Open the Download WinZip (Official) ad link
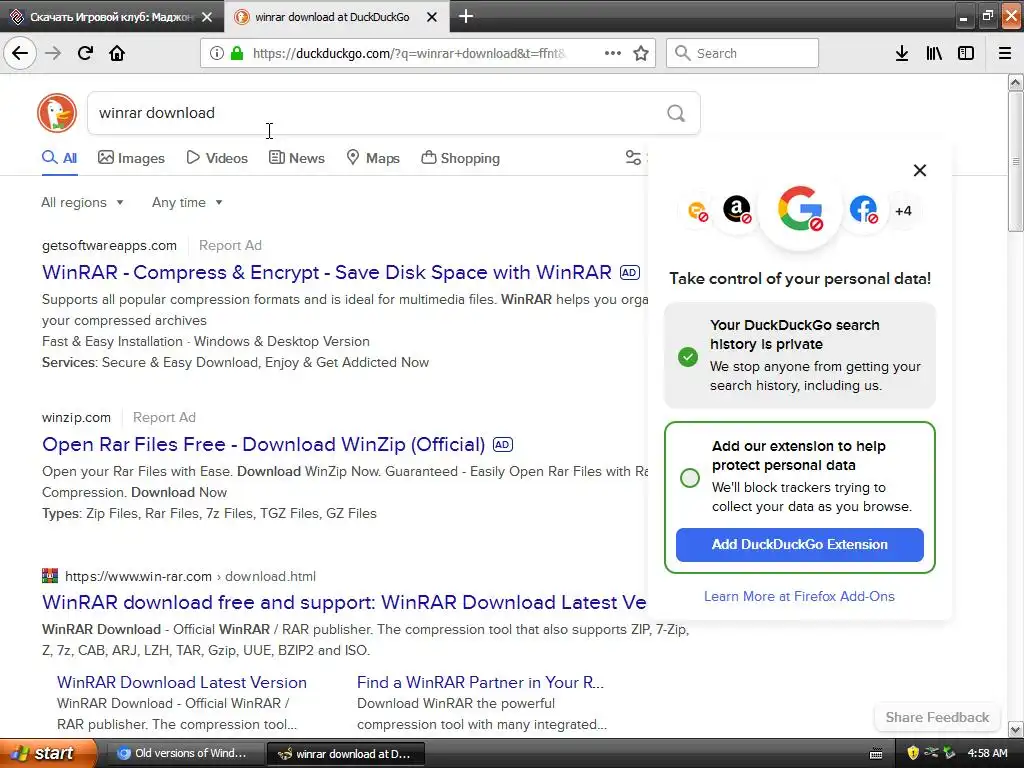 [x=264, y=444]
